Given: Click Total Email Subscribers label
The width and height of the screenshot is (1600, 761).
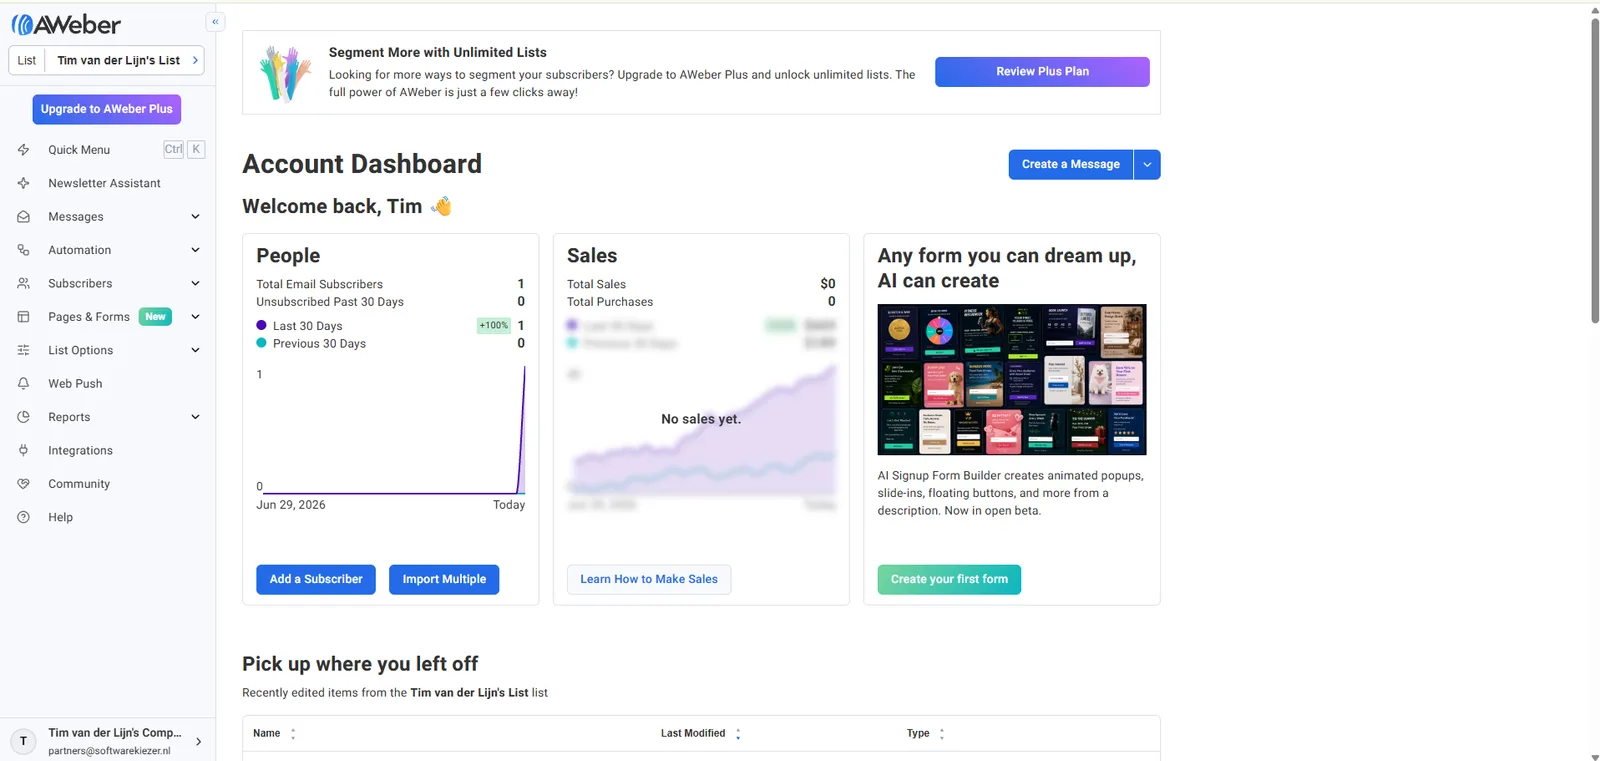Looking at the screenshot, I should click(319, 285).
